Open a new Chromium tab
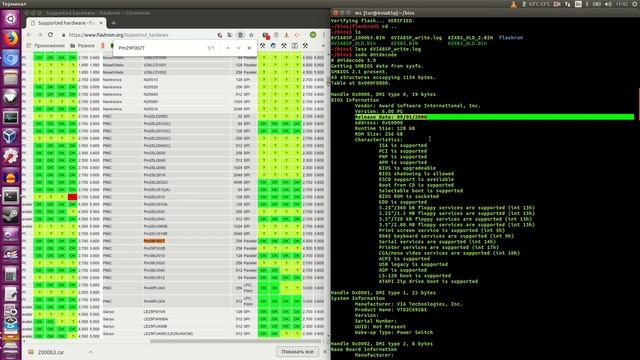Screen dimensions: 640x360 (x=113, y=23)
